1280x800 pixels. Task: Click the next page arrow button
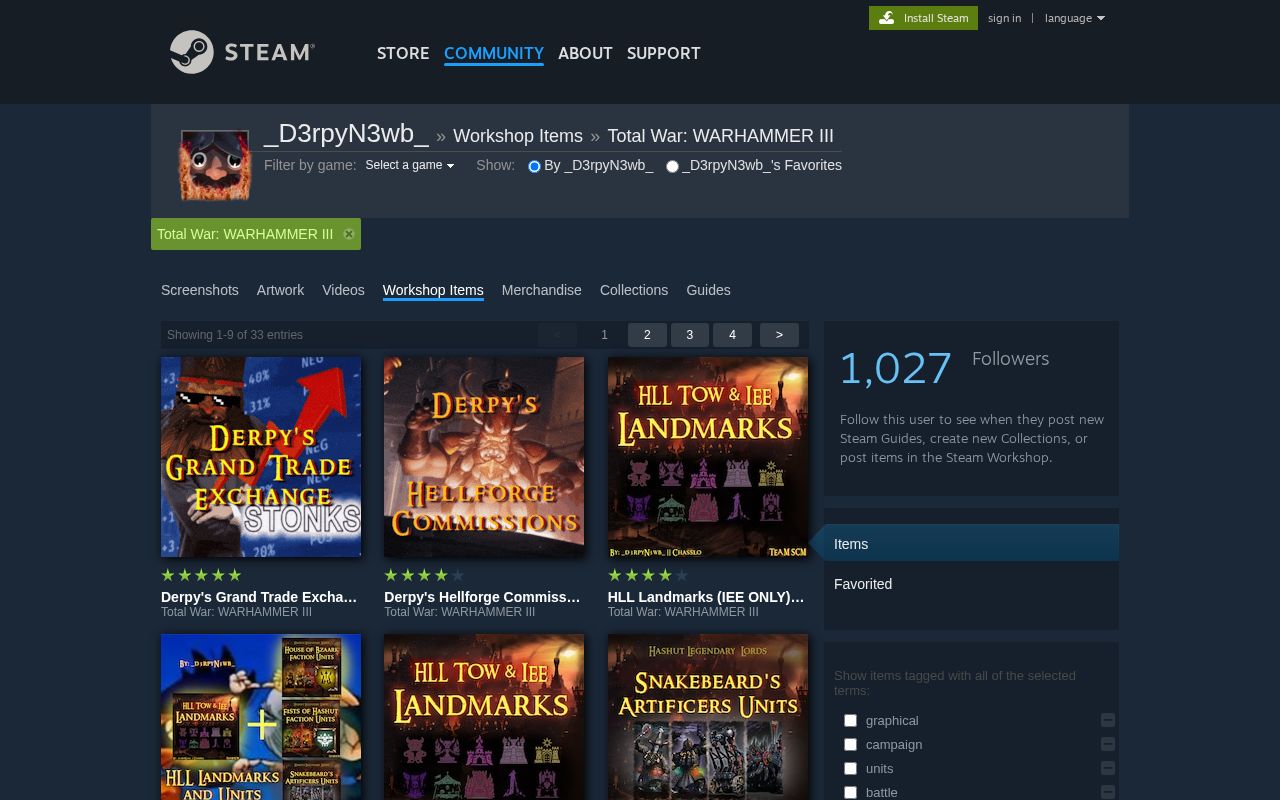[x=779, y=335]
